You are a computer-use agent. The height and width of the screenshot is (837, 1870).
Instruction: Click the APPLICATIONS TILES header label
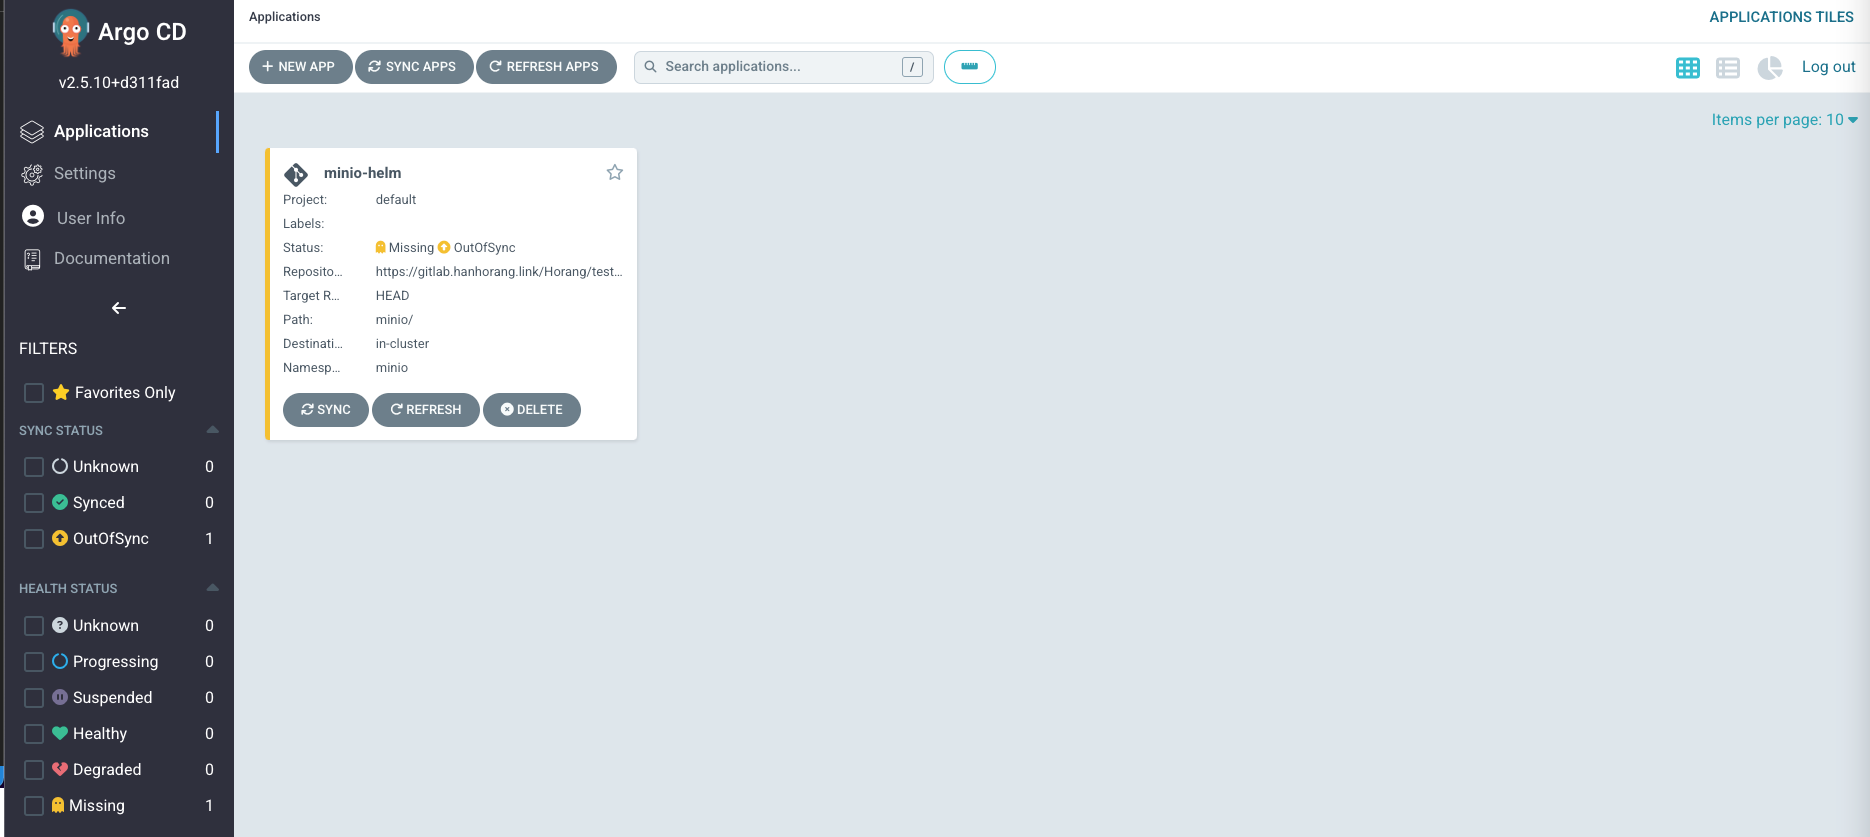(x=1781, y=17)
